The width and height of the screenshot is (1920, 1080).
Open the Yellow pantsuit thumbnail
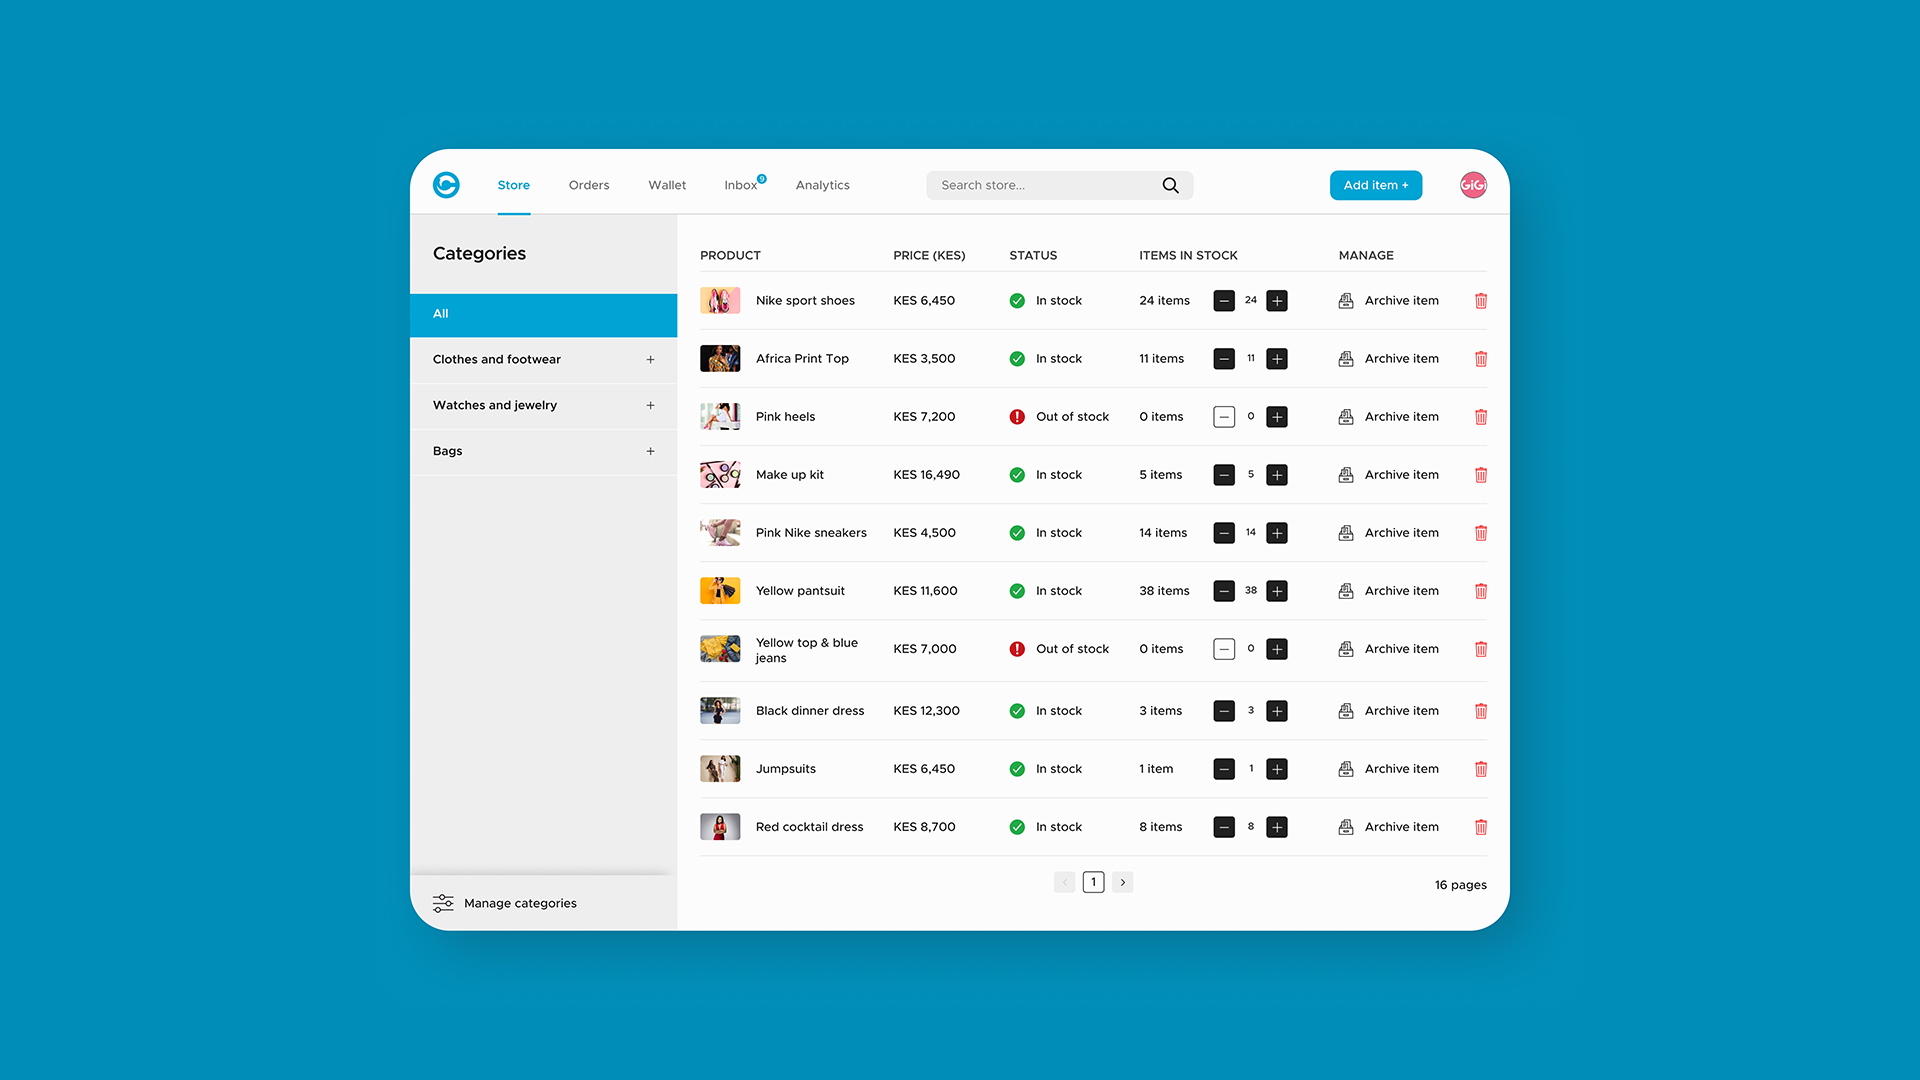pos(720,591)
